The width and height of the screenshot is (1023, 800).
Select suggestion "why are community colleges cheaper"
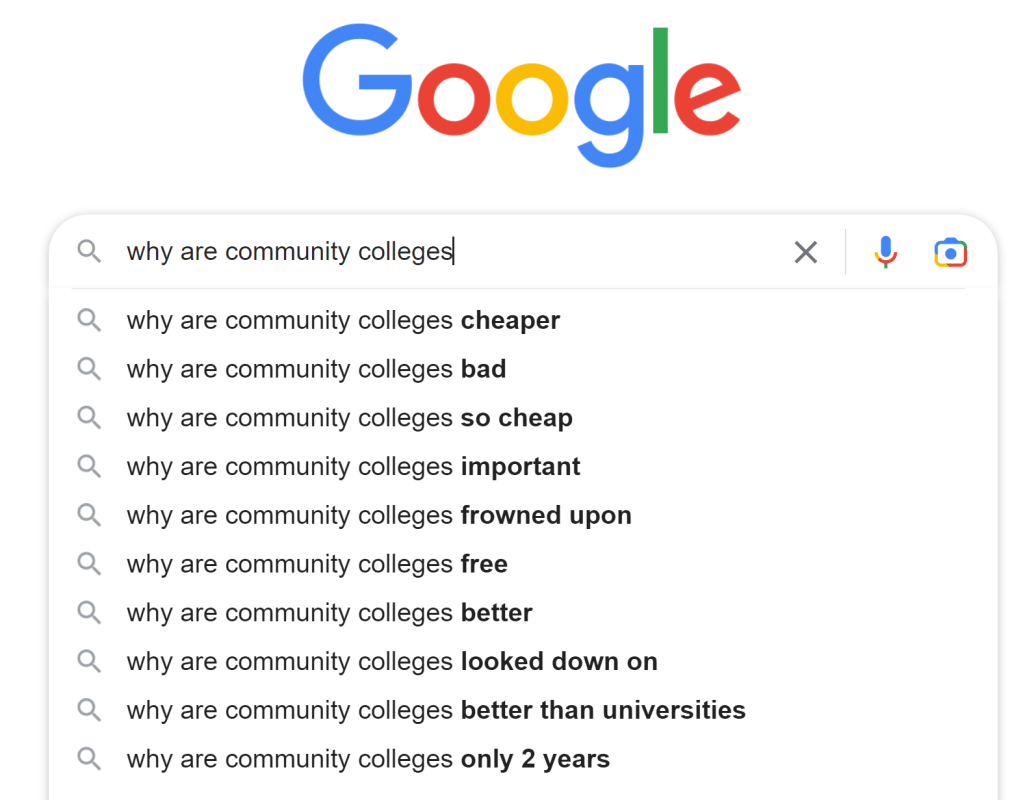click(x=343, y=321)
